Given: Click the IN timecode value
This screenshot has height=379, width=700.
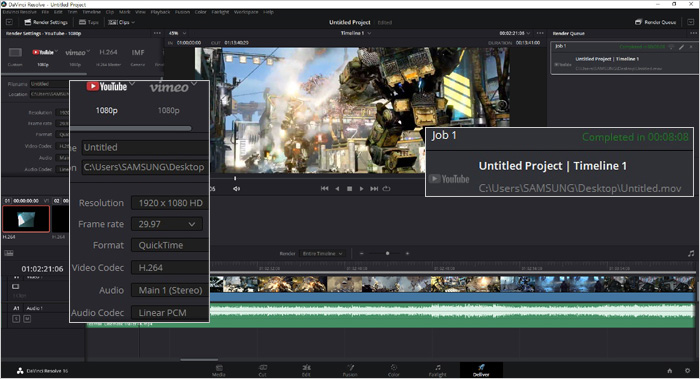Looking at the screenshot, I should 189,43.
